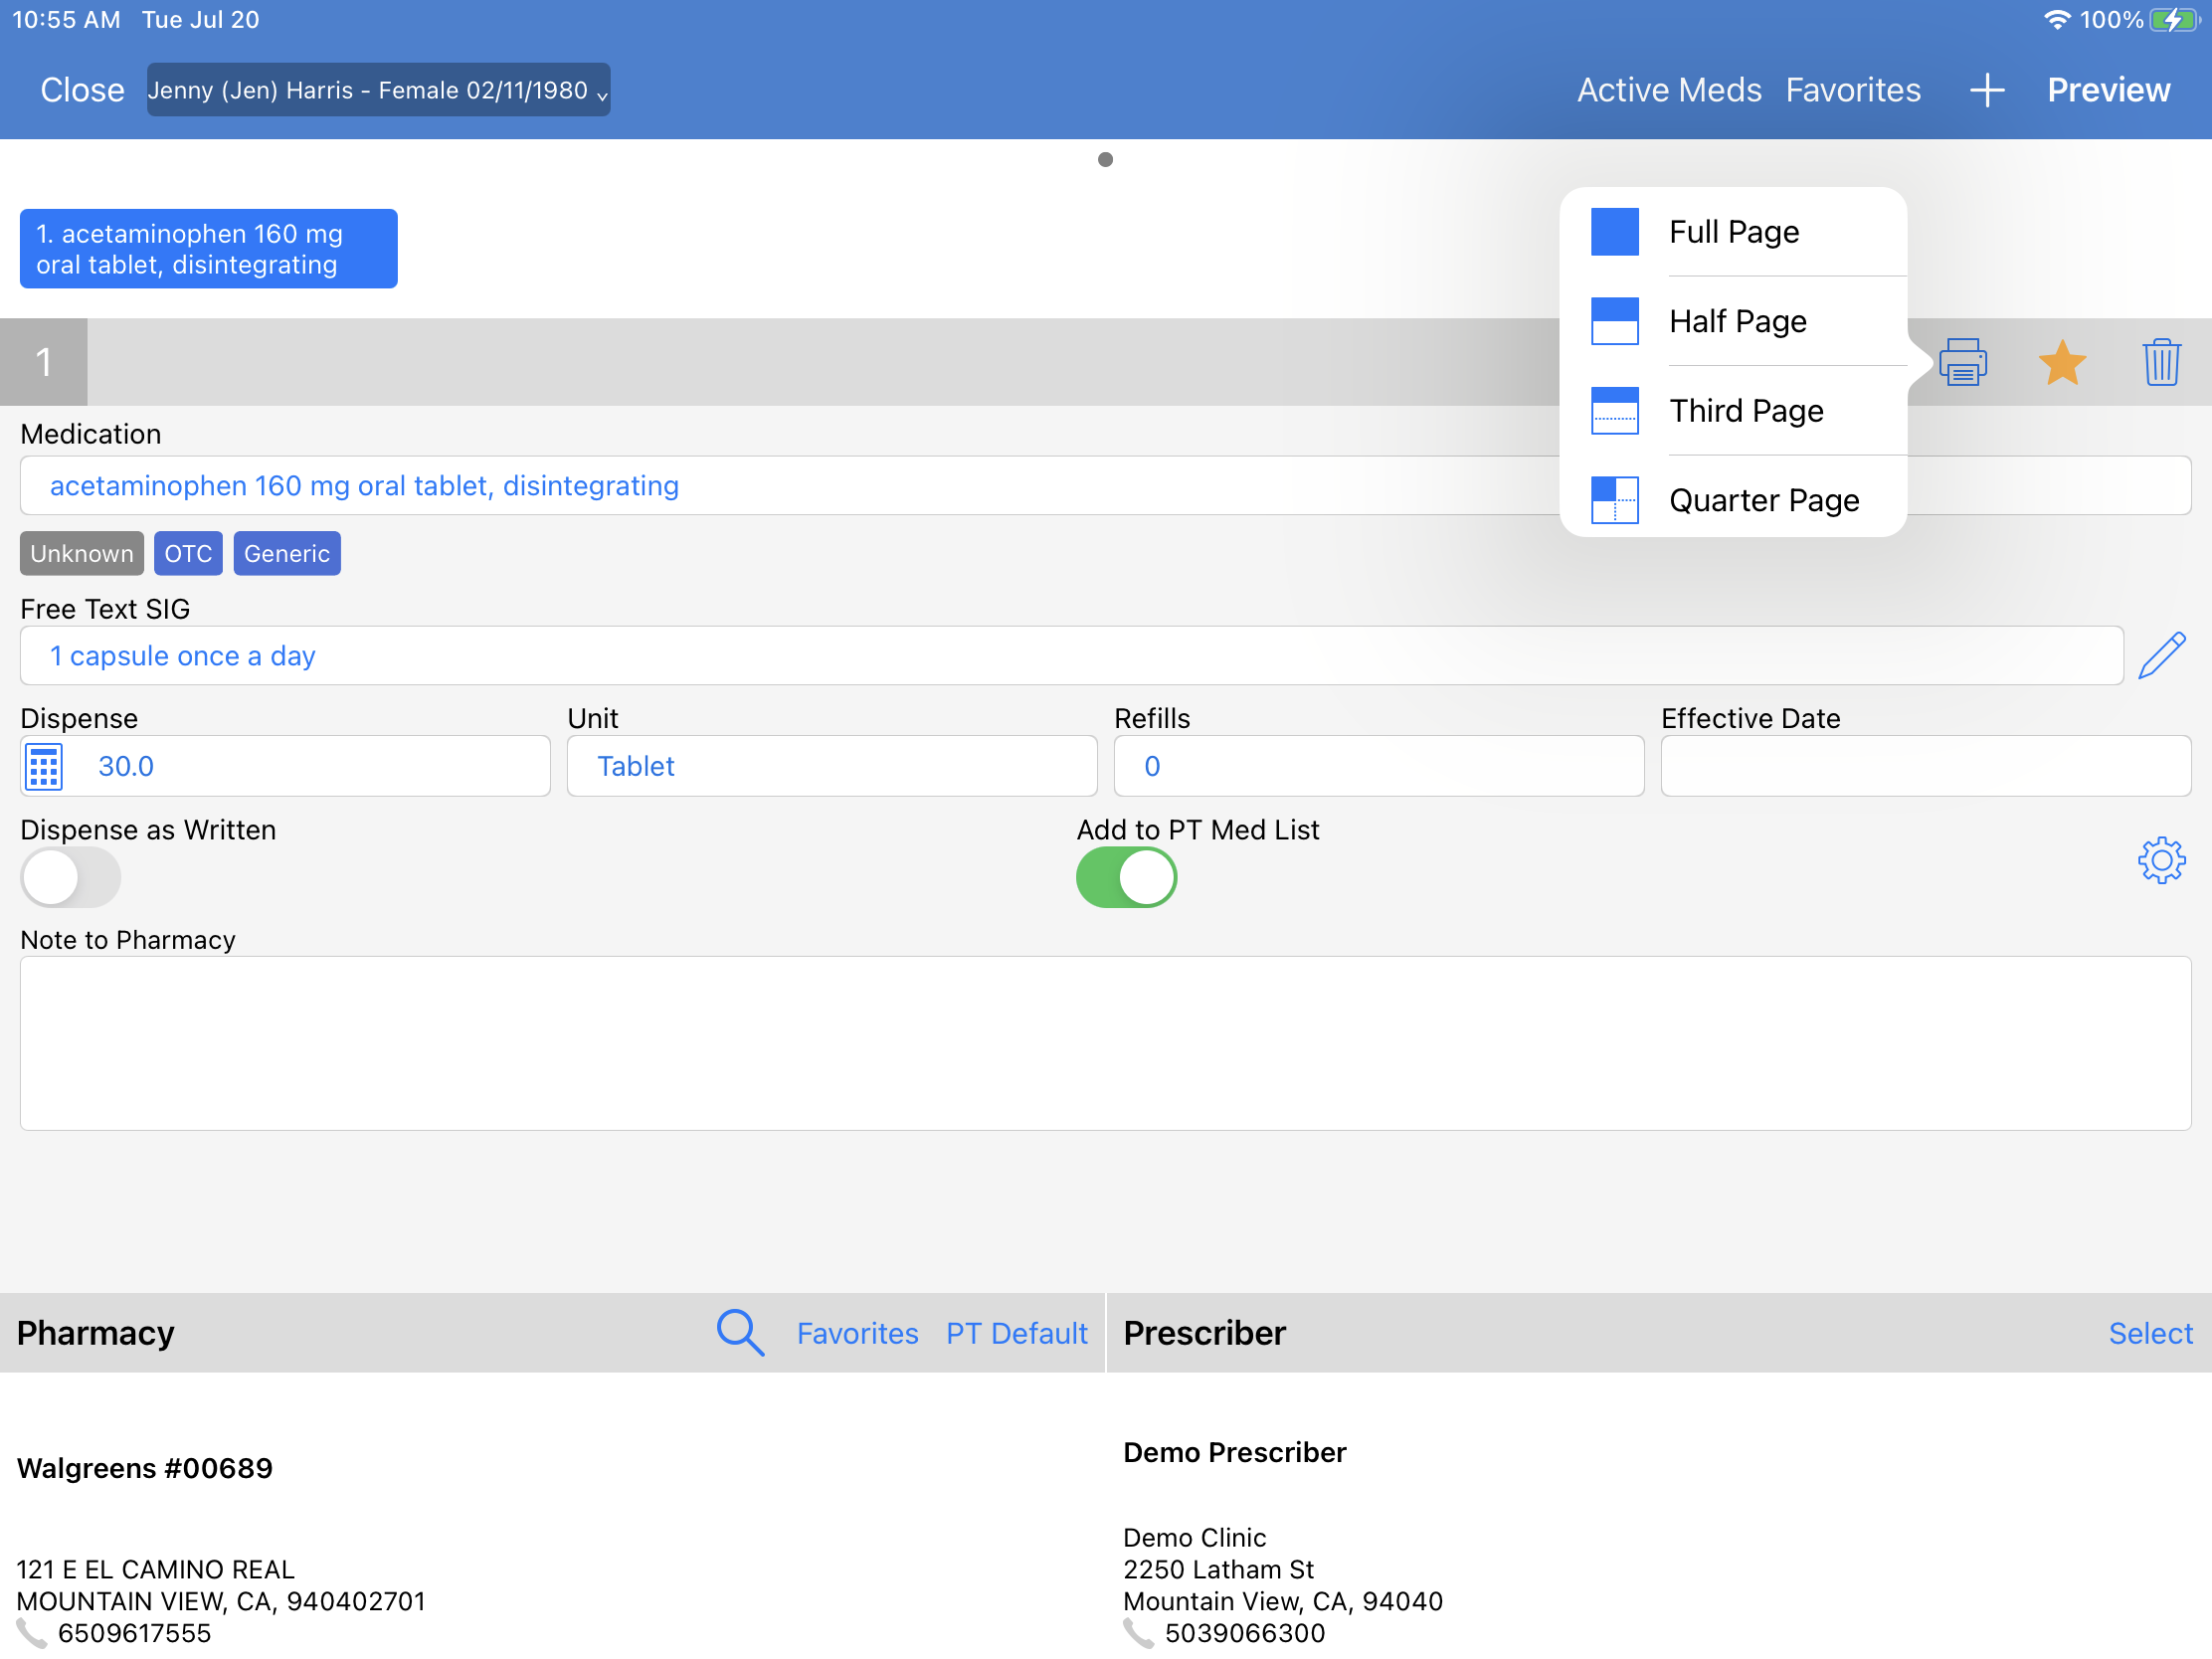This screenshot has height=1659, width=2212.
Task: Call Walgreens using the phone icon
Action: point(32,1634)
